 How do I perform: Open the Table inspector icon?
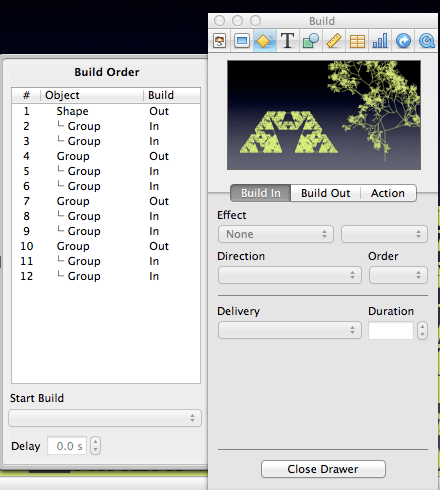(x=357, y=41)
